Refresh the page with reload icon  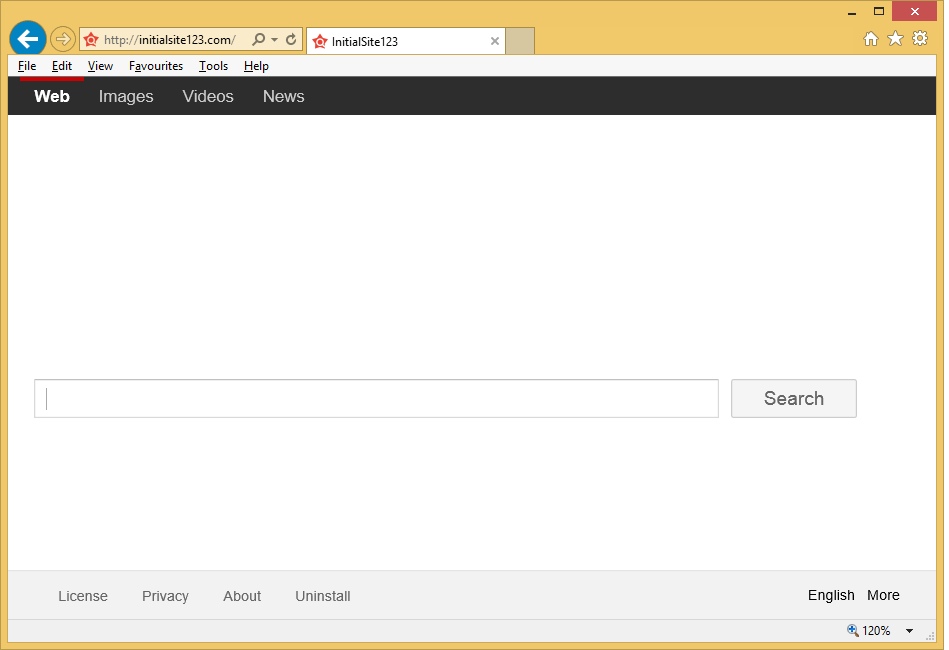click(291, 40)
